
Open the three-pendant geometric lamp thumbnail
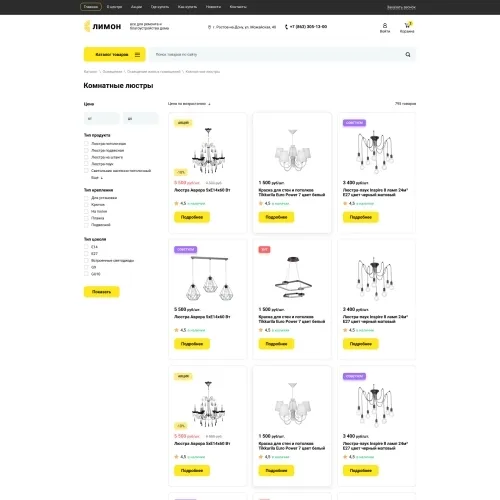(209, 278)
